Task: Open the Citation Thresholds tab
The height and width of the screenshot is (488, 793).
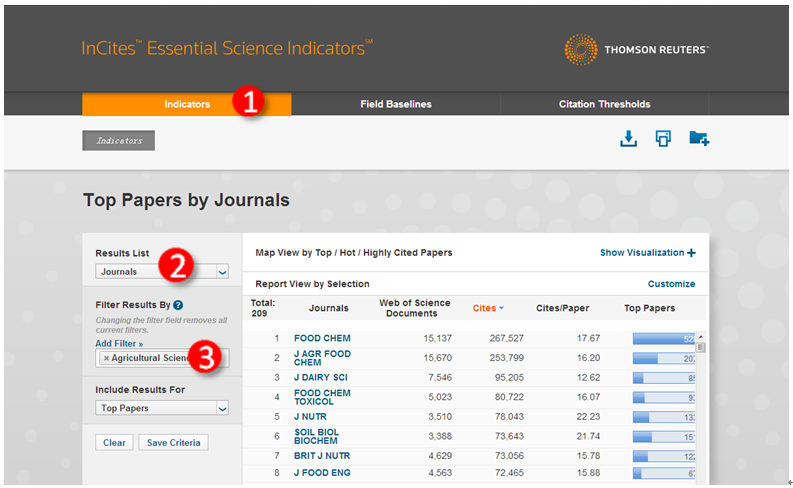Action: tap(604, 104)
